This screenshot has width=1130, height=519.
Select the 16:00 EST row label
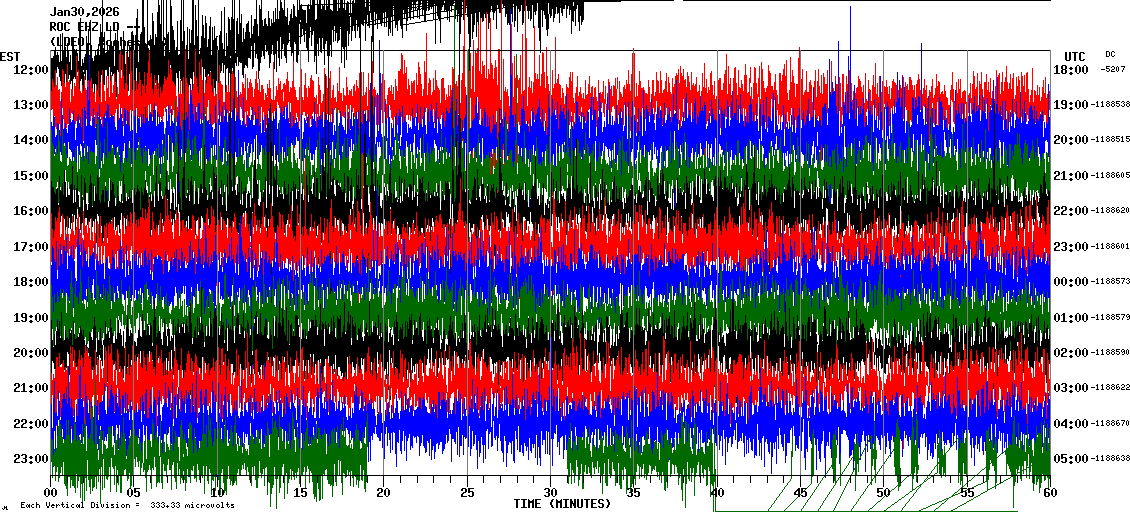pos(30,211)
